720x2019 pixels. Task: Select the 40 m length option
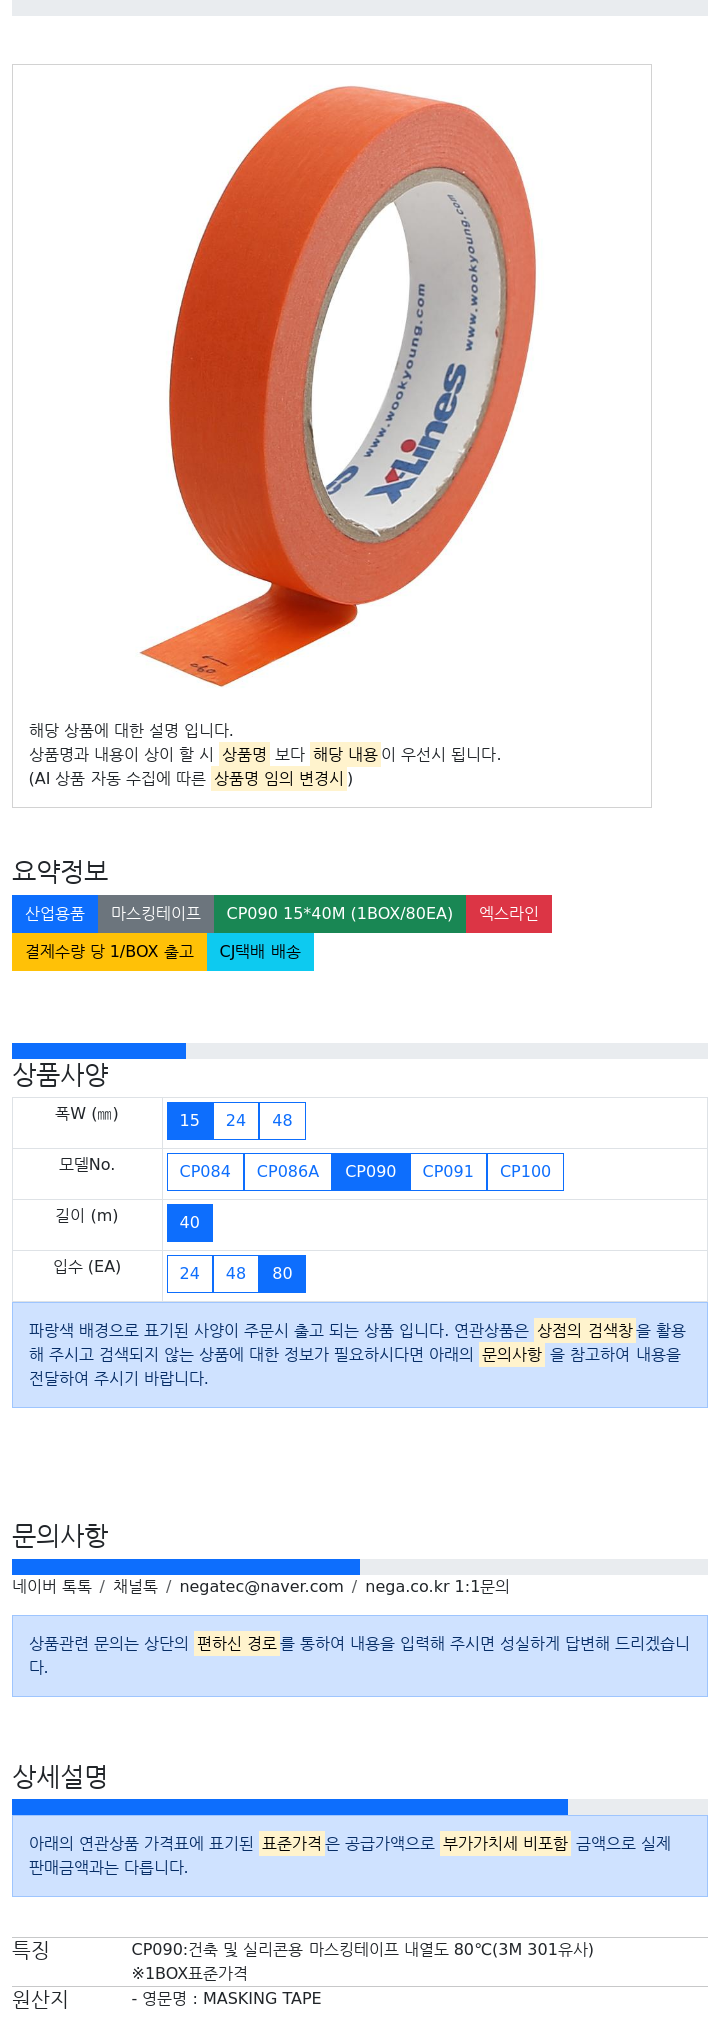pyautogui.click(x=190, y=1223)
